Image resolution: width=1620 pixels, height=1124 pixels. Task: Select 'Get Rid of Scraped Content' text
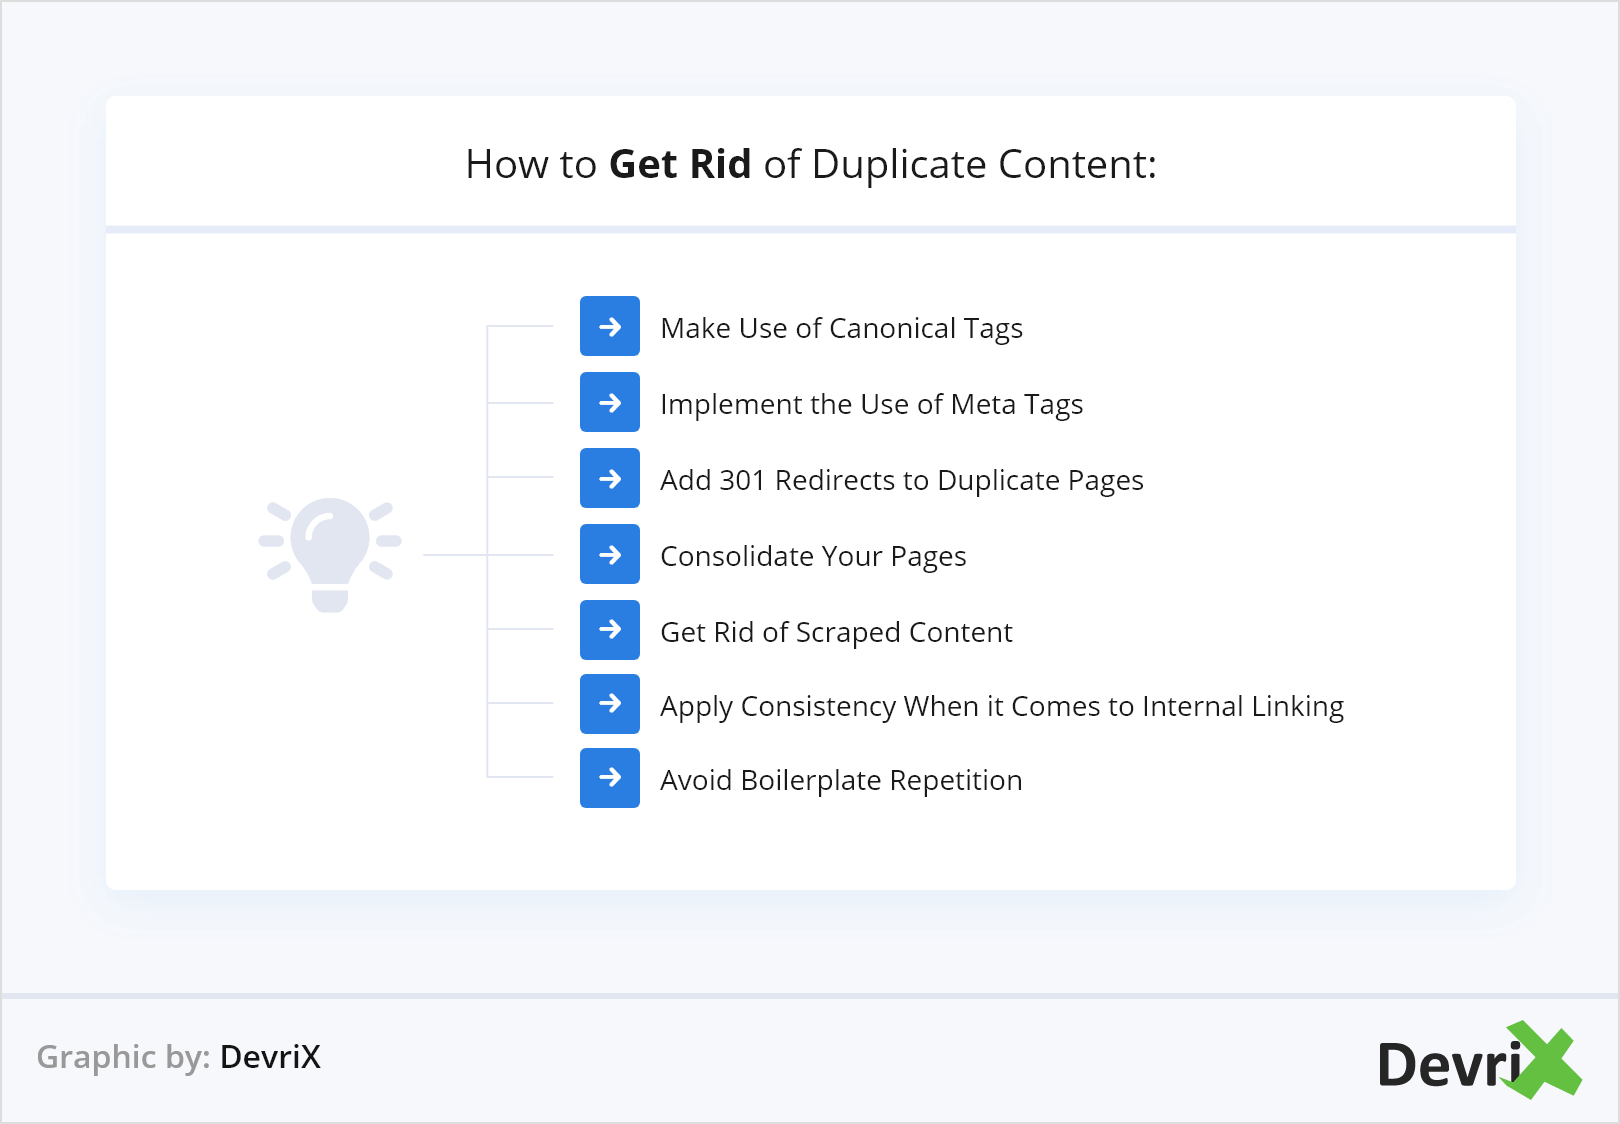[x=837, y=633]
